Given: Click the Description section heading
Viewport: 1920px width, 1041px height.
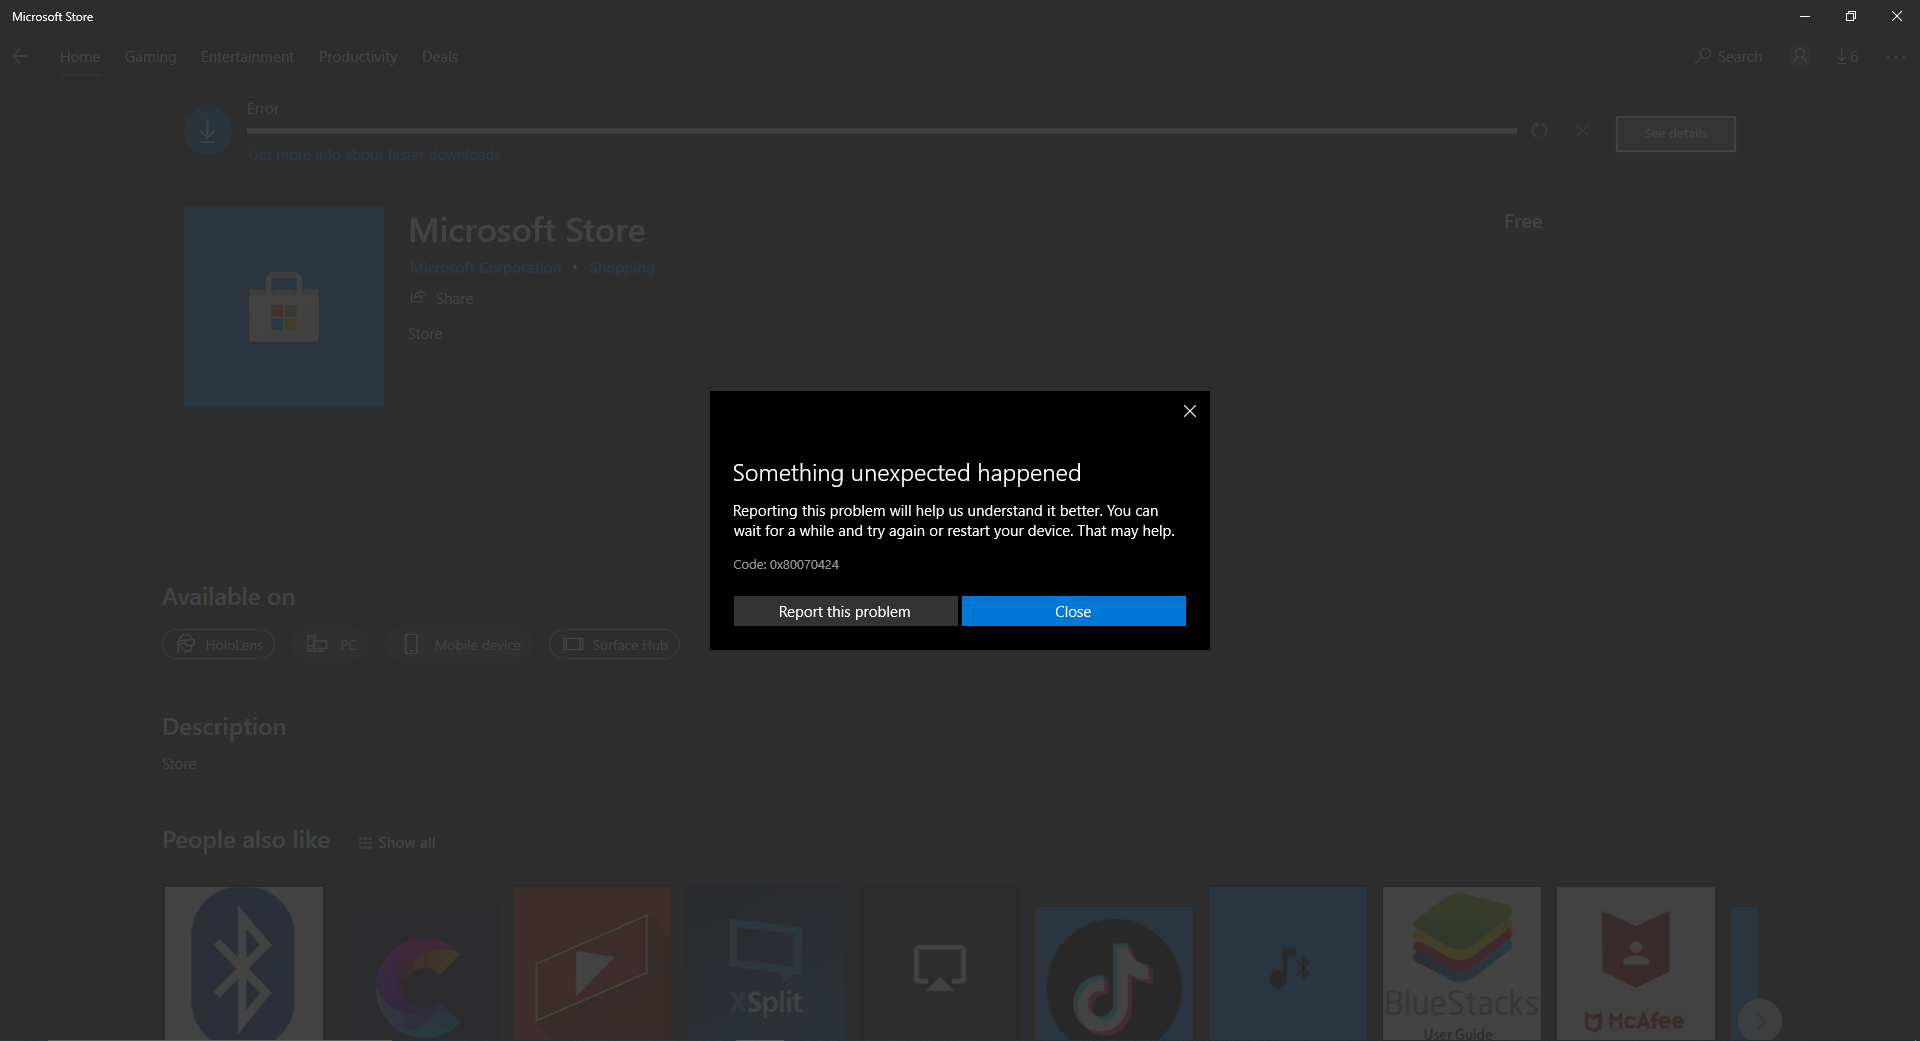Looking at the screenshot, I should point(224,727).
